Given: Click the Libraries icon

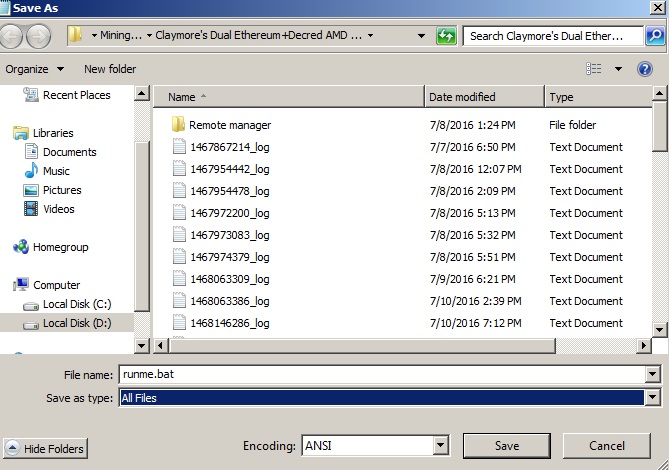Looking at the screenshot, I should tap(20, 133).
